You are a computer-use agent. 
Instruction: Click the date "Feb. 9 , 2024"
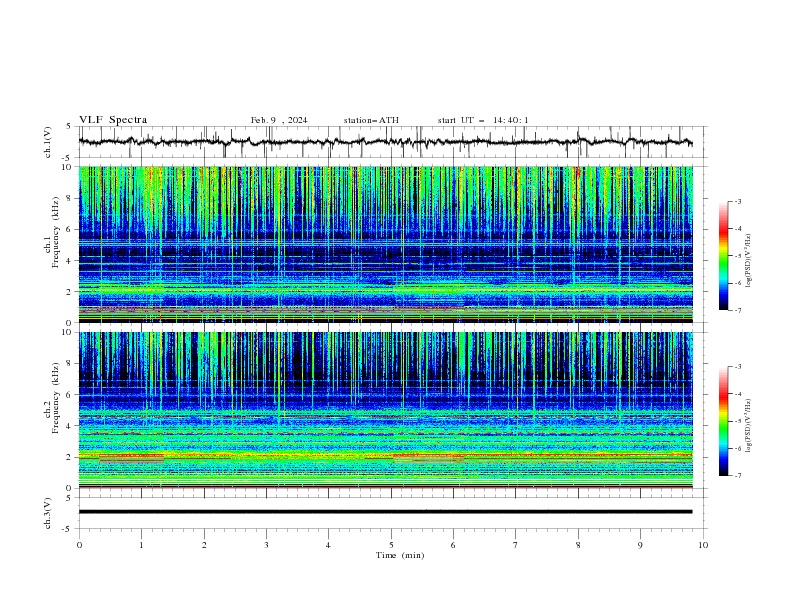279,120
